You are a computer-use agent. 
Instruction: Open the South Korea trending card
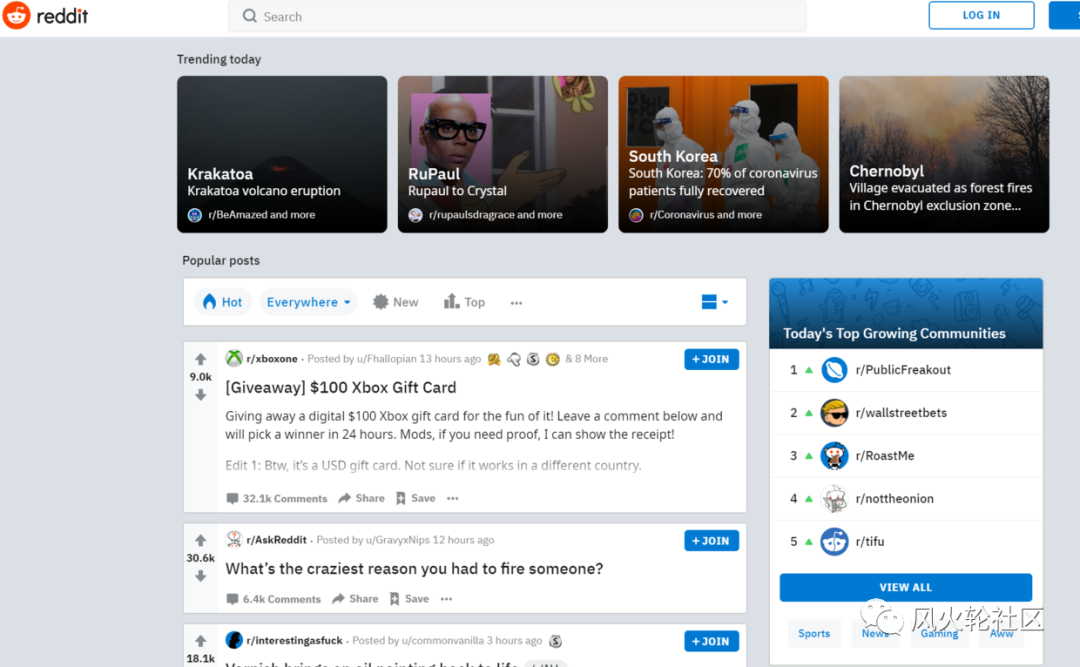[x=723, y=154]
